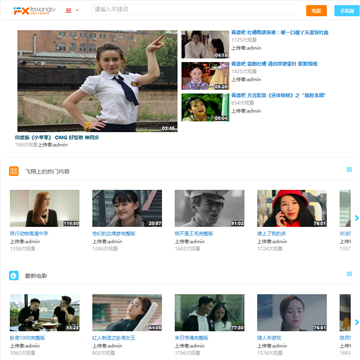This screenshot has width=360, height=360.
Task: Click the orange hot content section icon
Action: 14,171
